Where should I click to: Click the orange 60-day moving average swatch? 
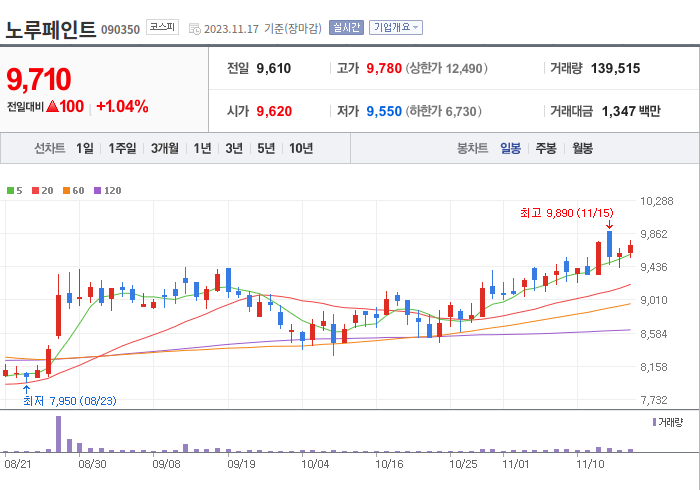tap(67, 191)
